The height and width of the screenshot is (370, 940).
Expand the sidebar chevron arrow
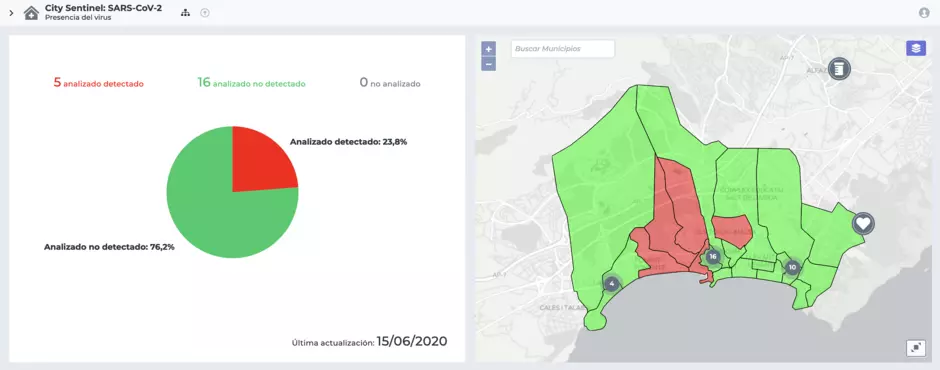(x=11, y=13)
